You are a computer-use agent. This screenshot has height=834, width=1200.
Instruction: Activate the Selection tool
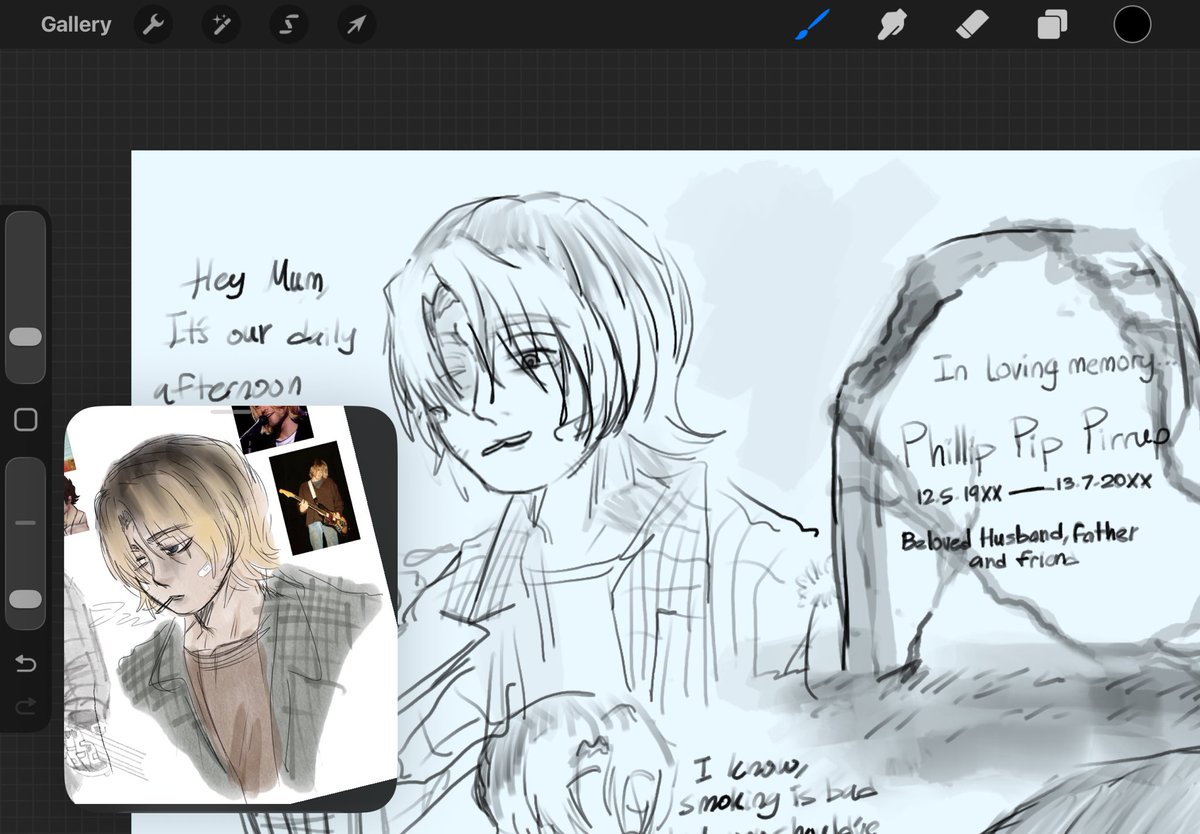click(289, 25)
